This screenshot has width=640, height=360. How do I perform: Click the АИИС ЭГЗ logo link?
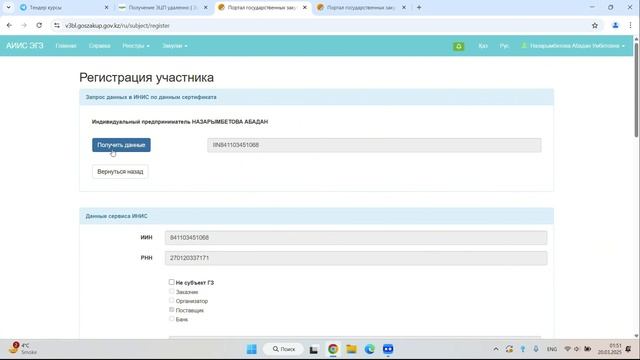tap(24, 46)
